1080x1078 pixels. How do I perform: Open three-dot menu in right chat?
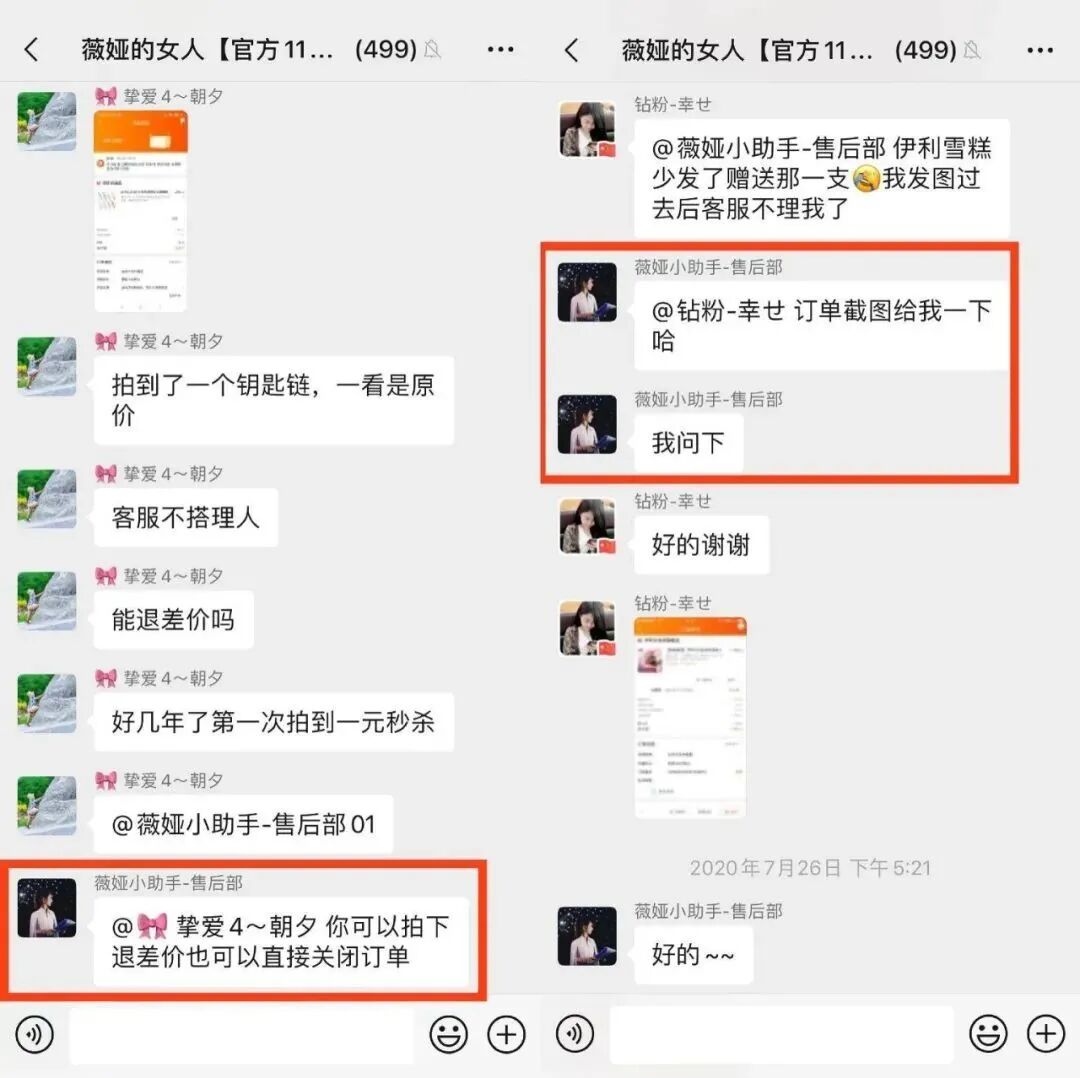tap(1040, 50)
